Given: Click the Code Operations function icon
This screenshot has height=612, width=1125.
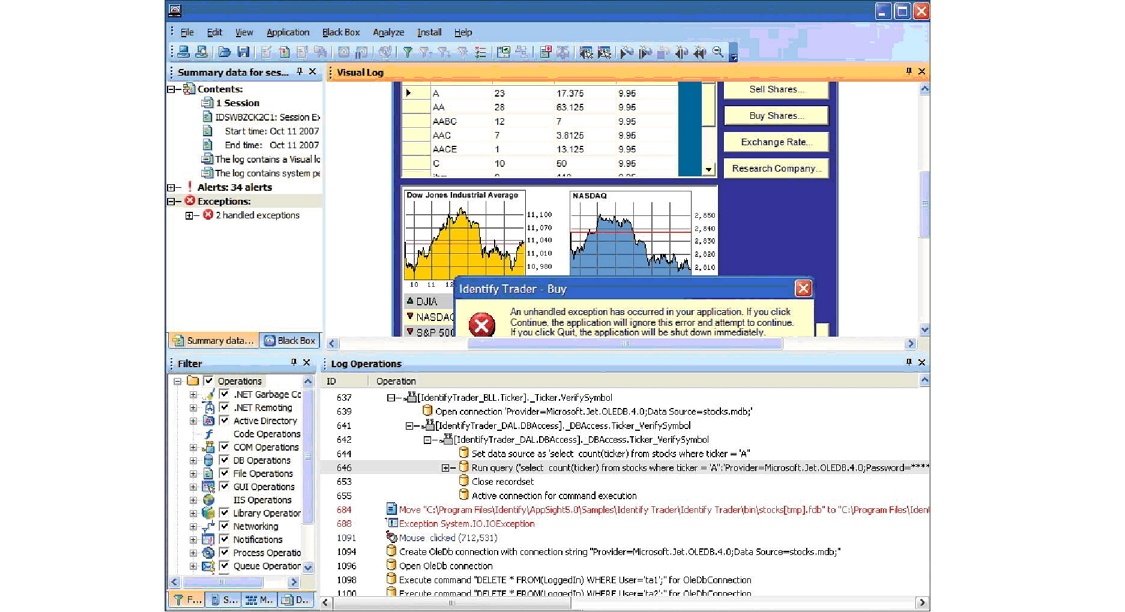Looking at the screenshot, I should [208, 434].
